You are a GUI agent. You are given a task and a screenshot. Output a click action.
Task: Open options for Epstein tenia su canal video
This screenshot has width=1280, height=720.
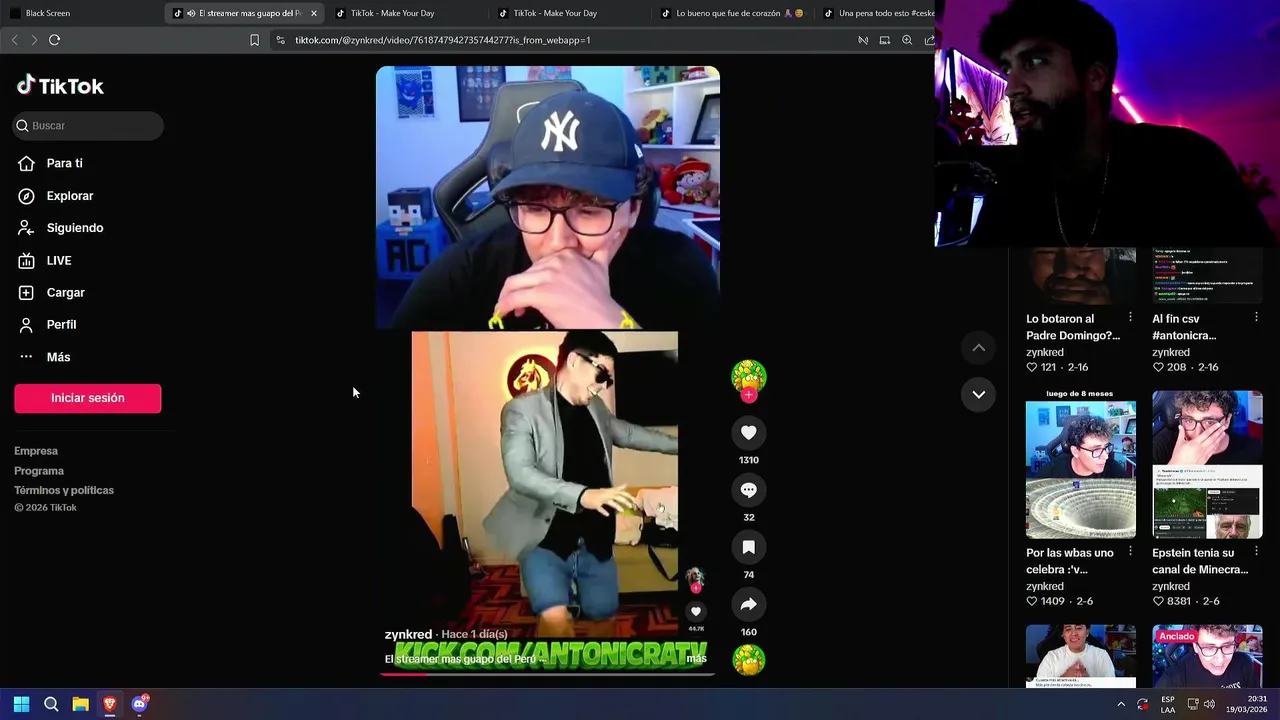(x=1256, y=551)
